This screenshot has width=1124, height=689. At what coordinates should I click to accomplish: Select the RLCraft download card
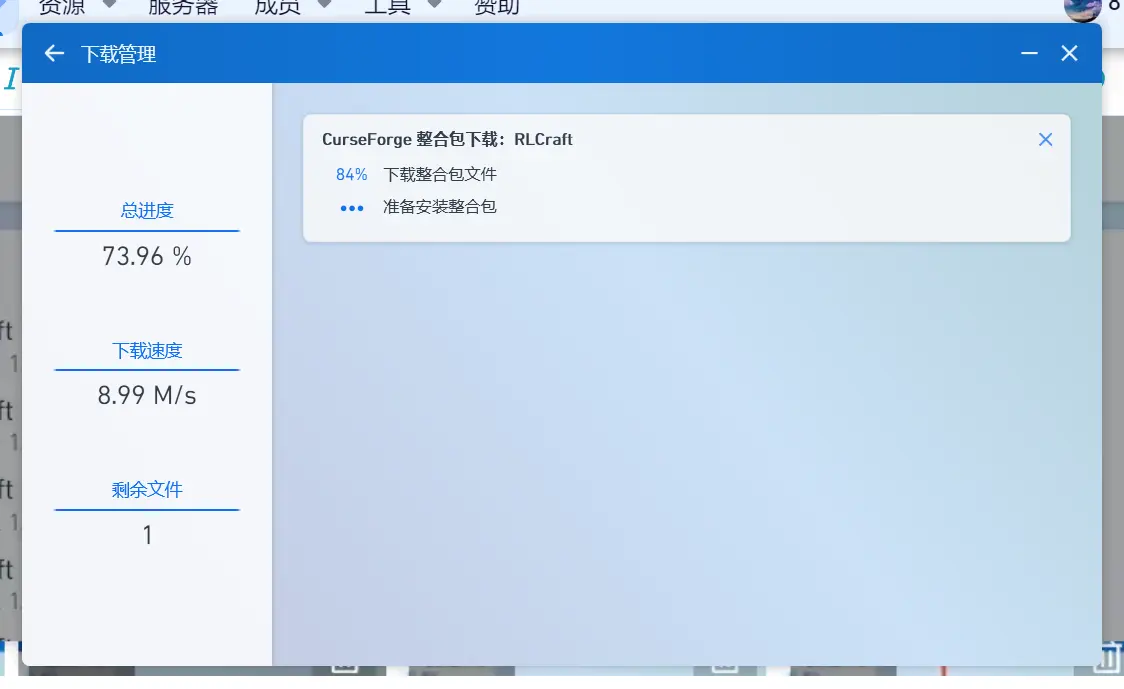[x=686, y=178]
